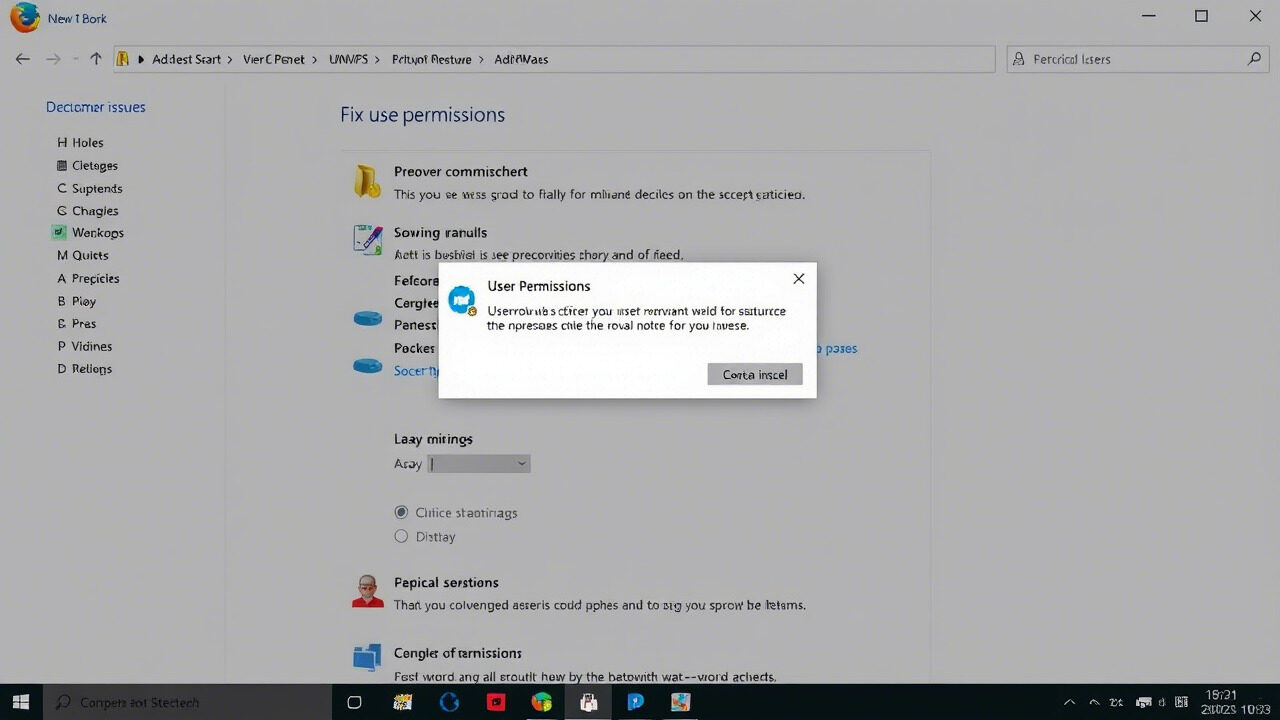Image resolution: width=1280 pixels, height=720 pixels.
Task: Toggle the green checkbox beside Wenkops
Action: (57, 232)
